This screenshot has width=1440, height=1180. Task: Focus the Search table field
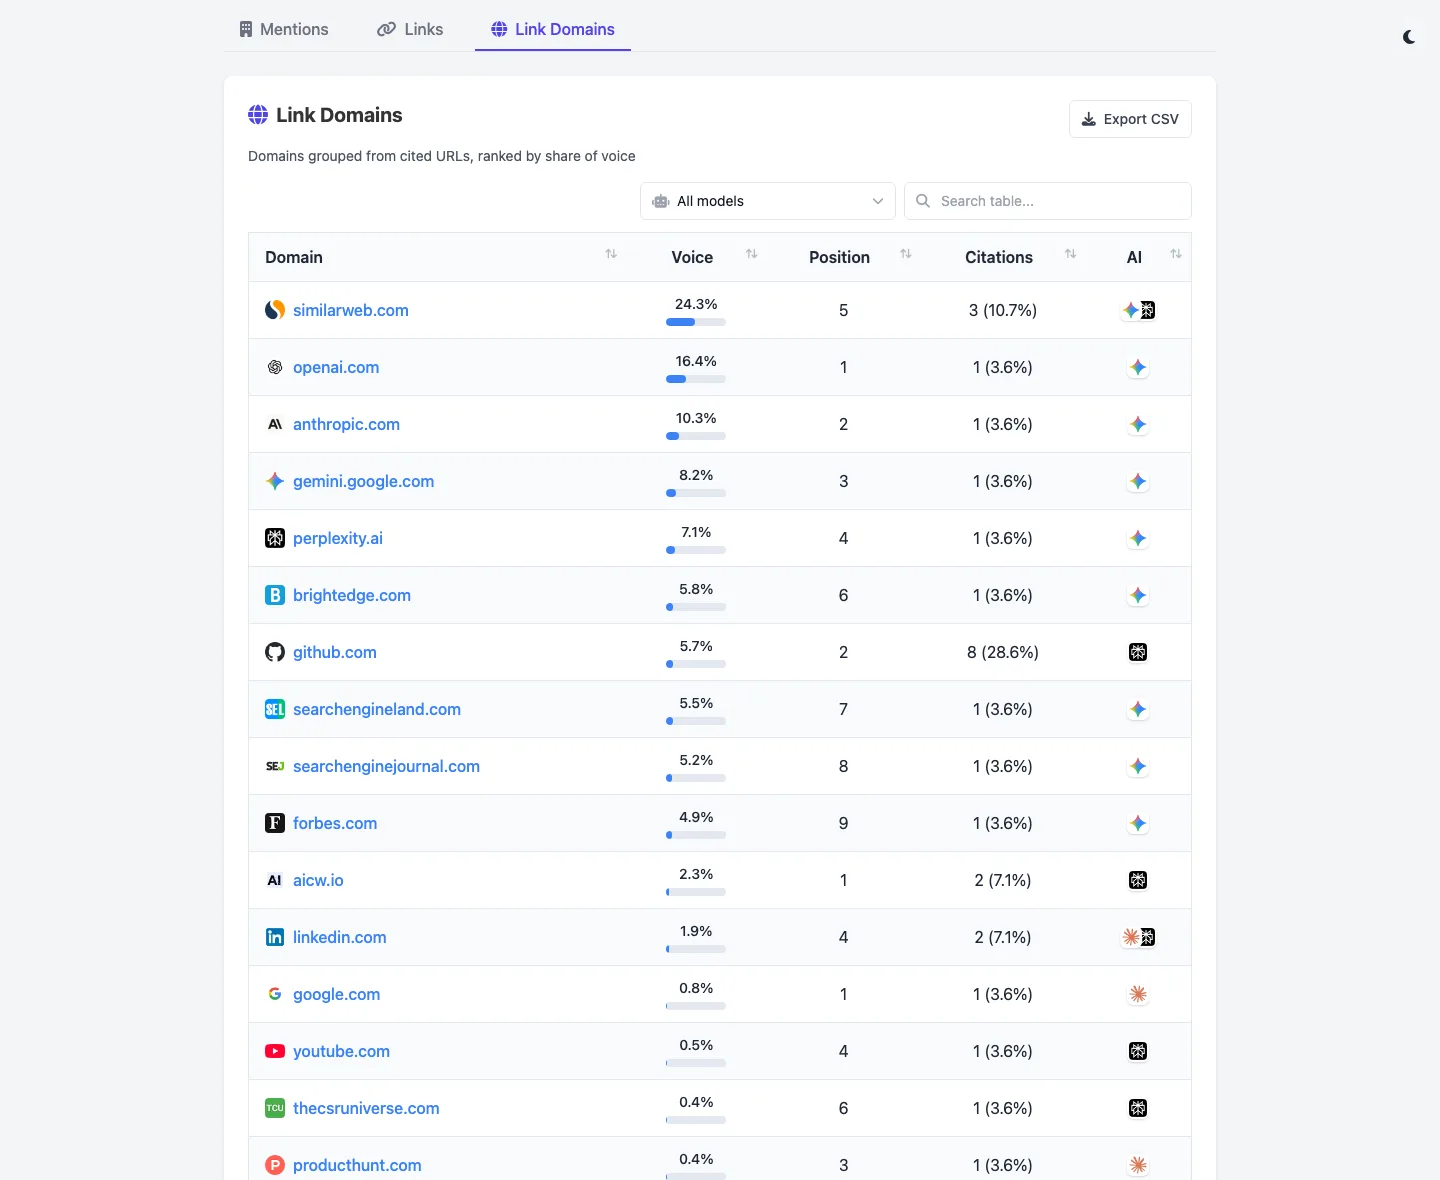[1048, 201]
